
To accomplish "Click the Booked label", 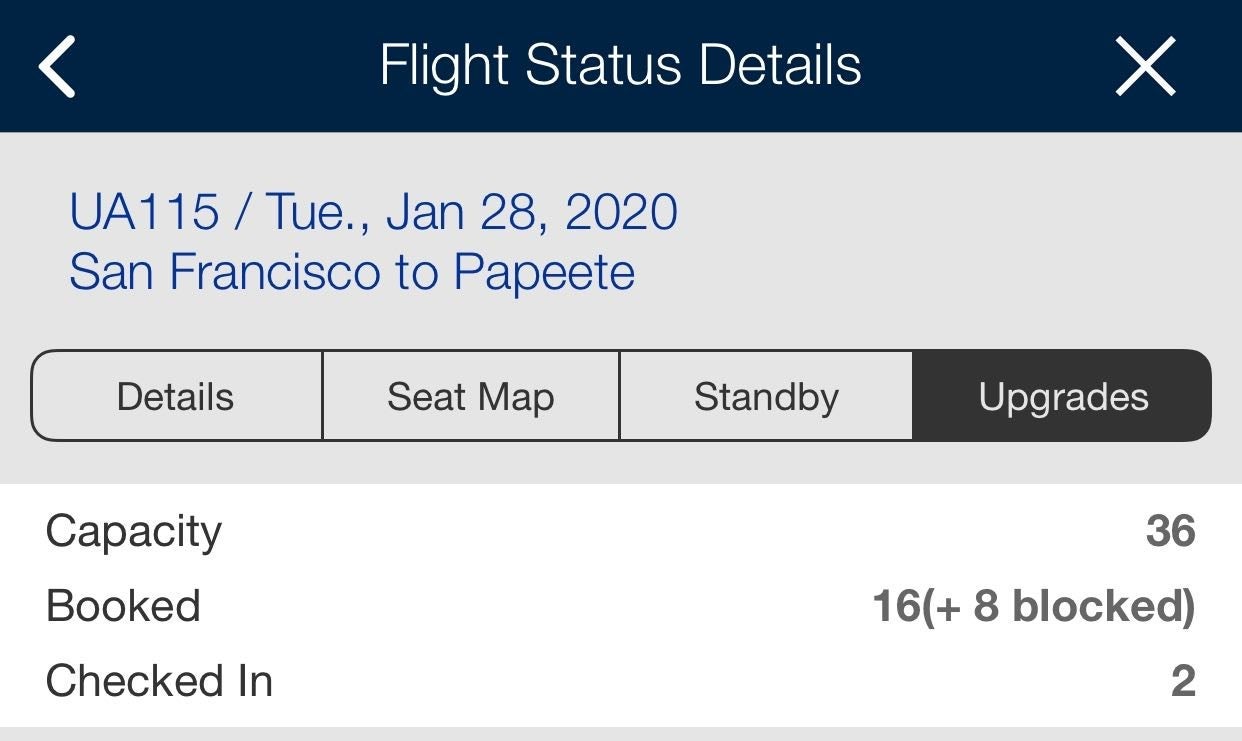I will point(123,606).
